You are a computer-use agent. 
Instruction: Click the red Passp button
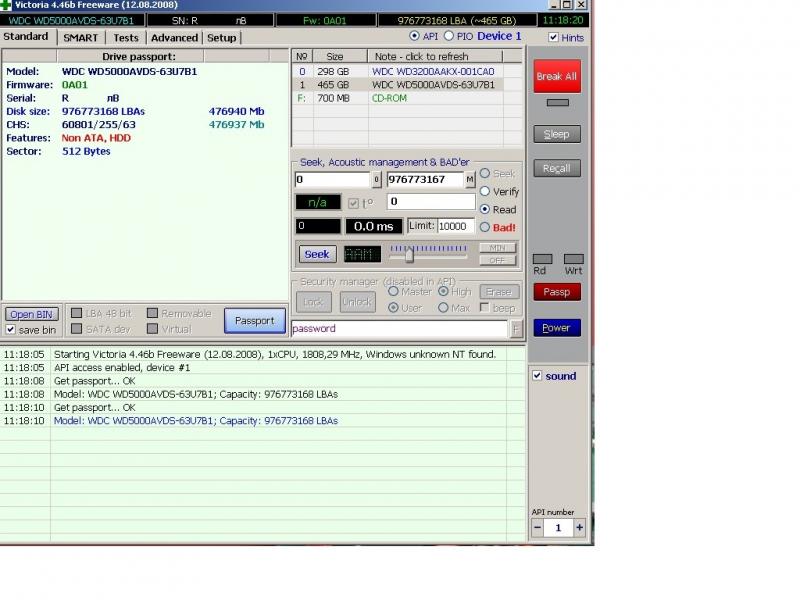click(x=557, y=292)
